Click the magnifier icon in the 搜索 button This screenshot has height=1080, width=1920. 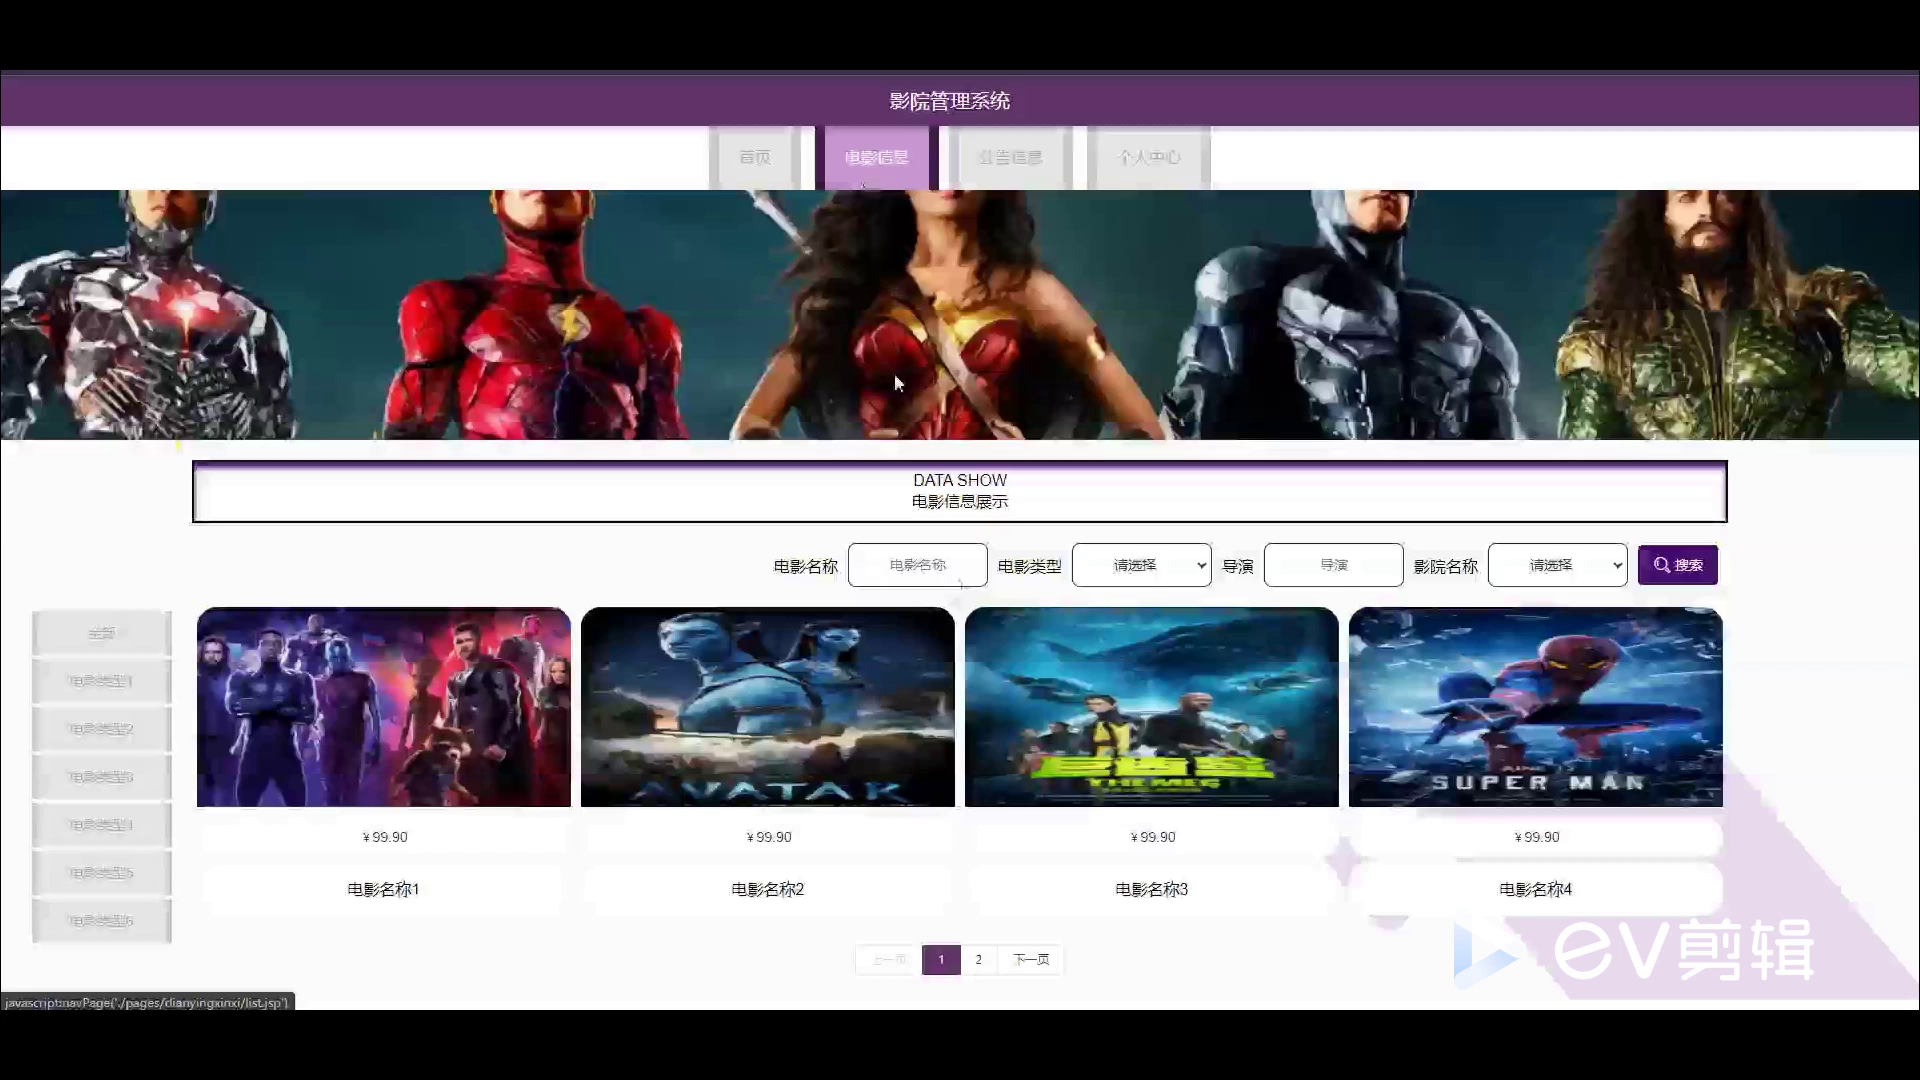[x=1661, y=565]
